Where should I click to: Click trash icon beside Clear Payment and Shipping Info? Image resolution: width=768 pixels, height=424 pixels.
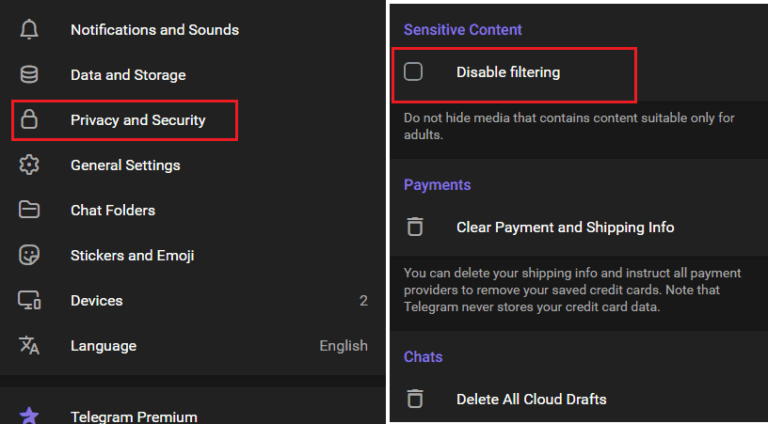(415, 227)
